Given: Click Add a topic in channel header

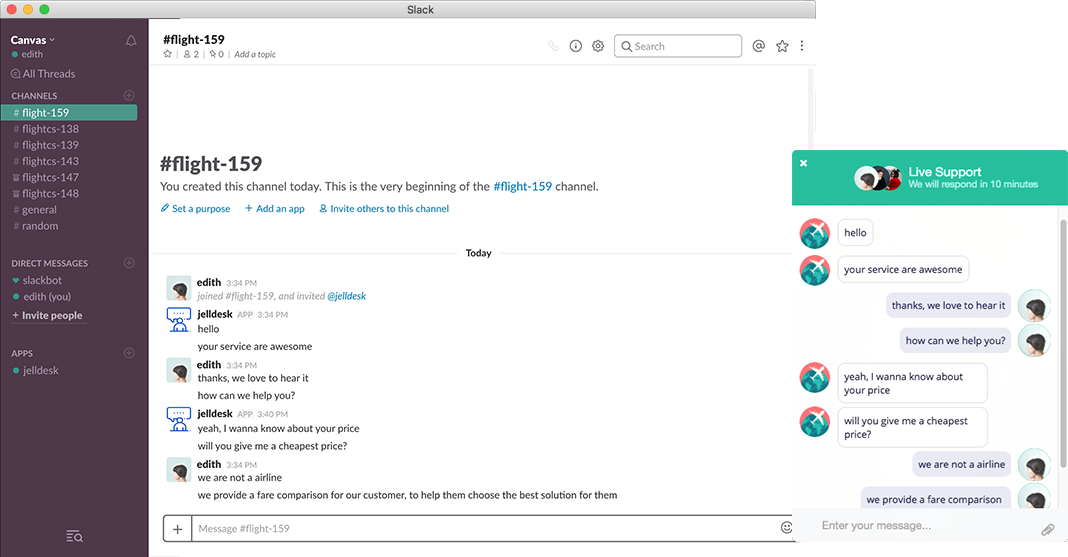Looking at the screenshot, I should 255,54.
